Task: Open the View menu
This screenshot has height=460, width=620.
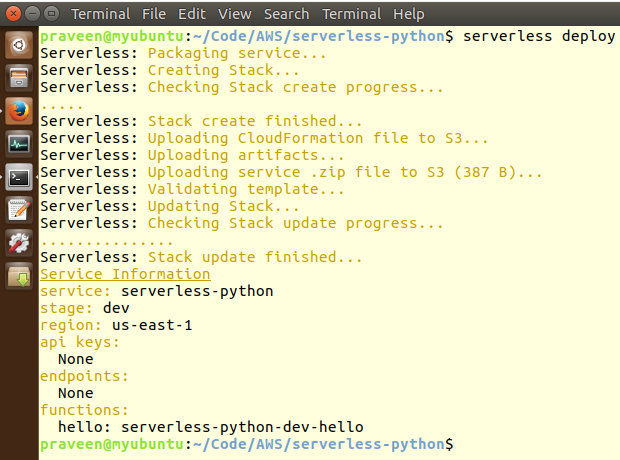Action: pyautogui.click(x=234, y=14)
